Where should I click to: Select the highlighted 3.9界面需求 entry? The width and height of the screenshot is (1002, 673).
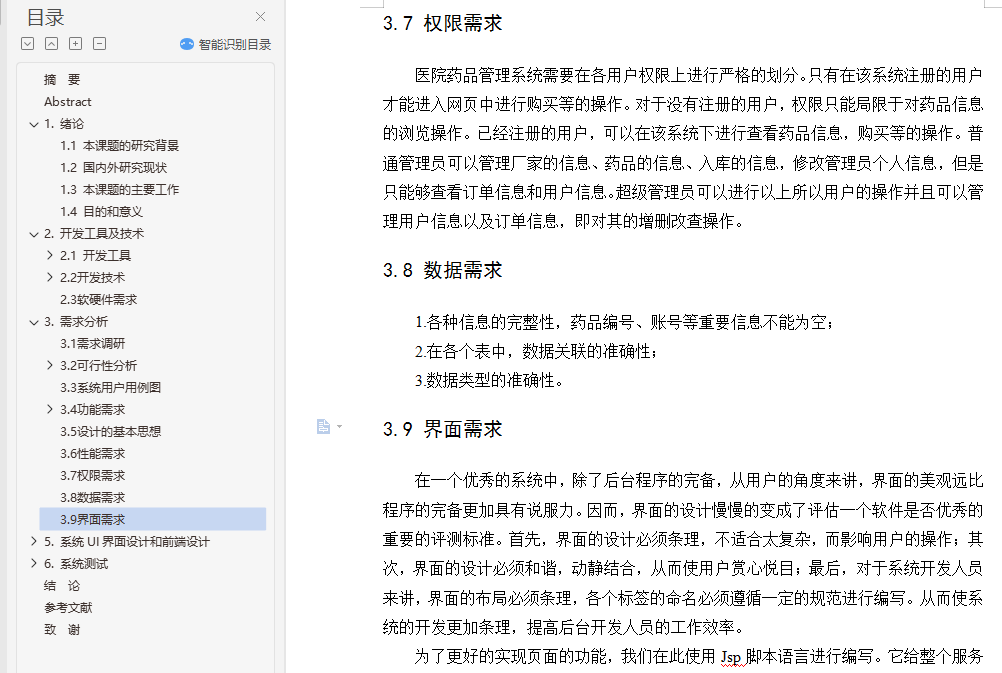[x=153, y=520]
